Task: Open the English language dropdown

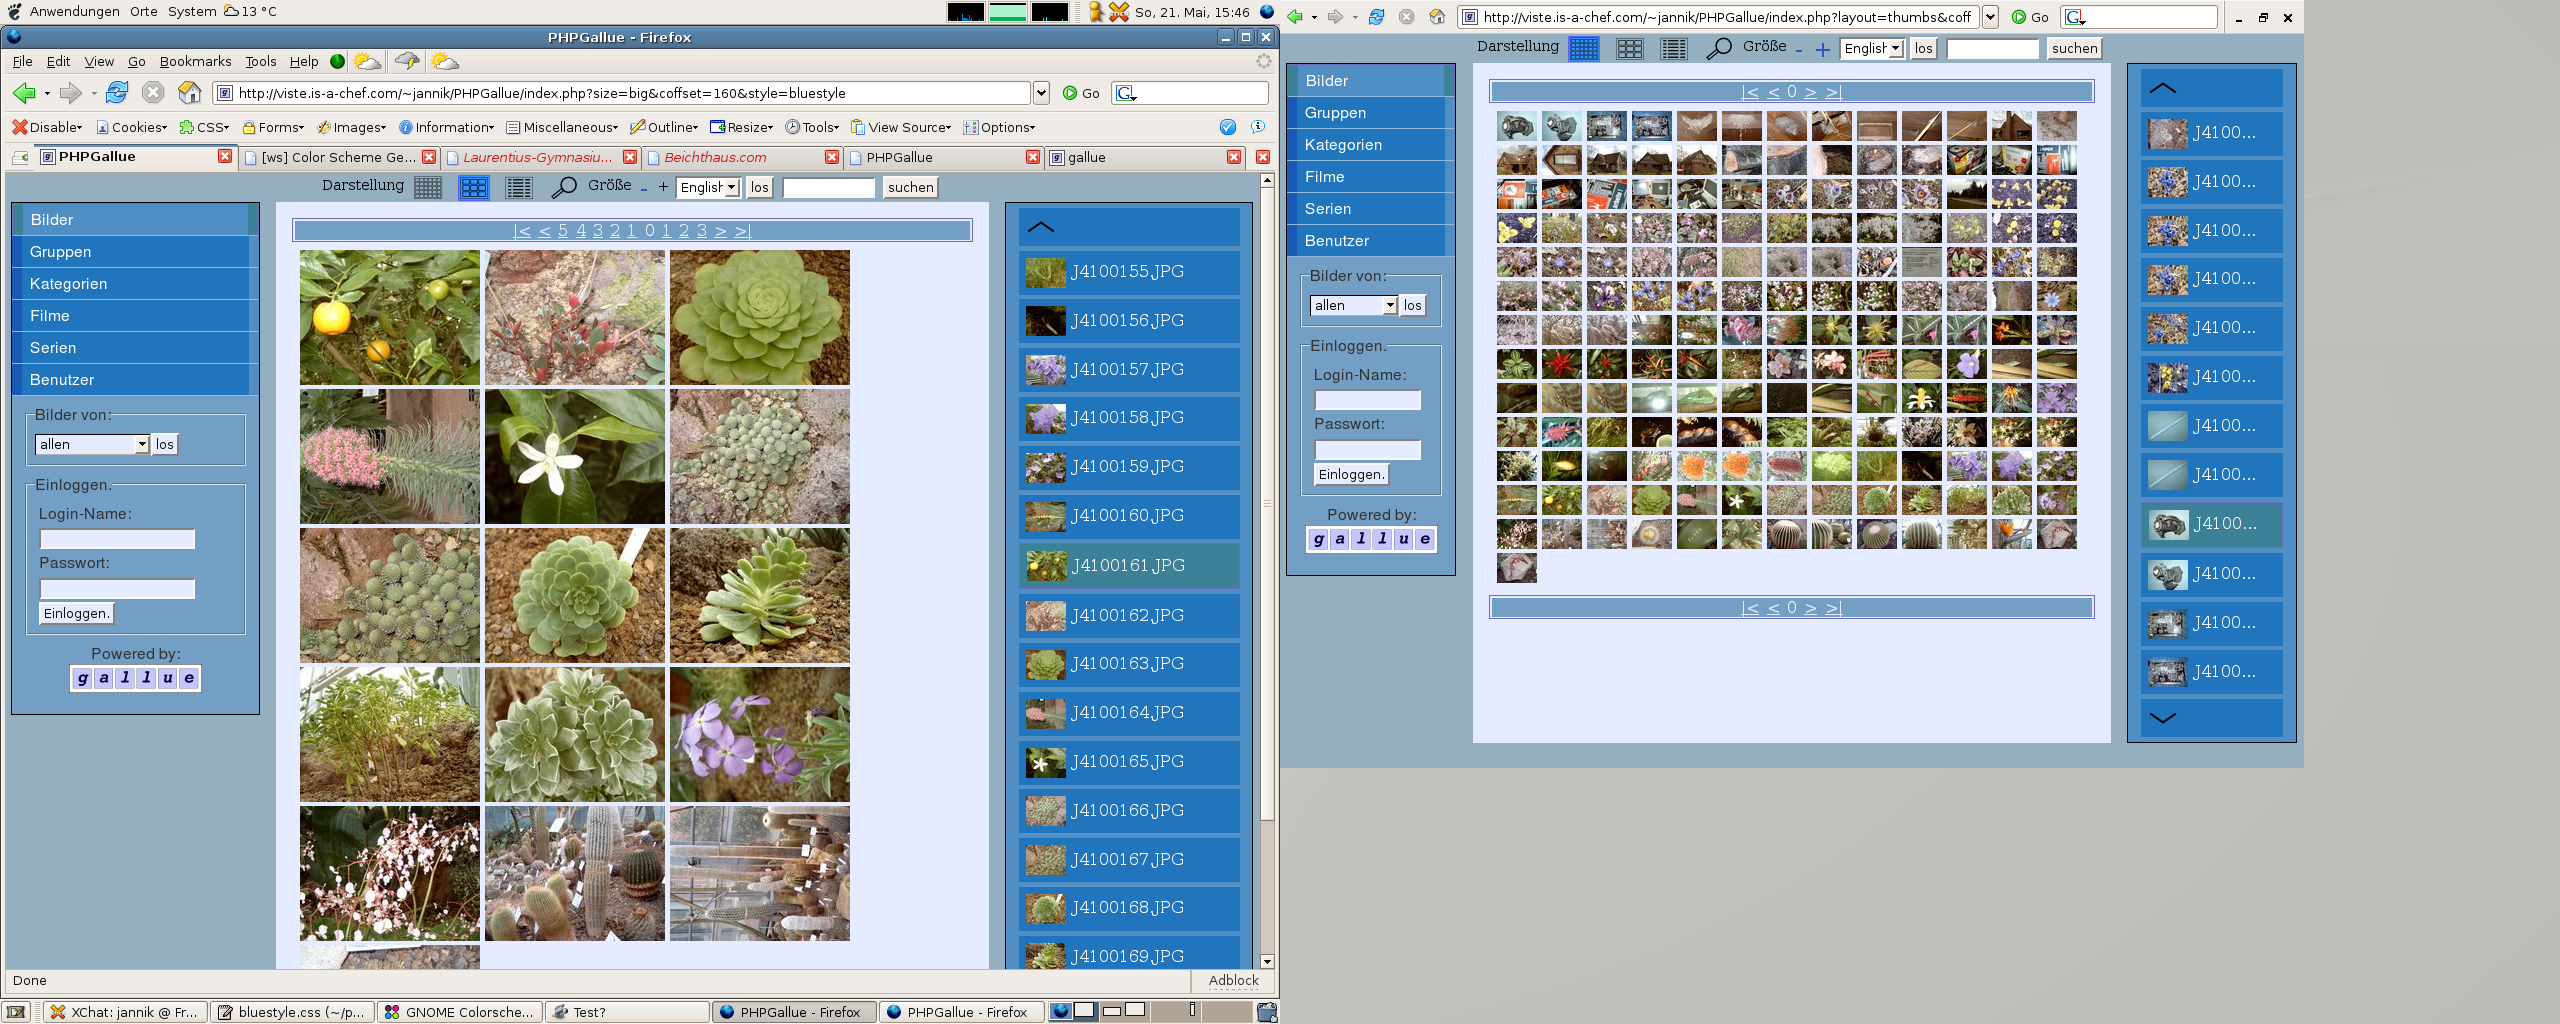Action: tap(708, 187)
